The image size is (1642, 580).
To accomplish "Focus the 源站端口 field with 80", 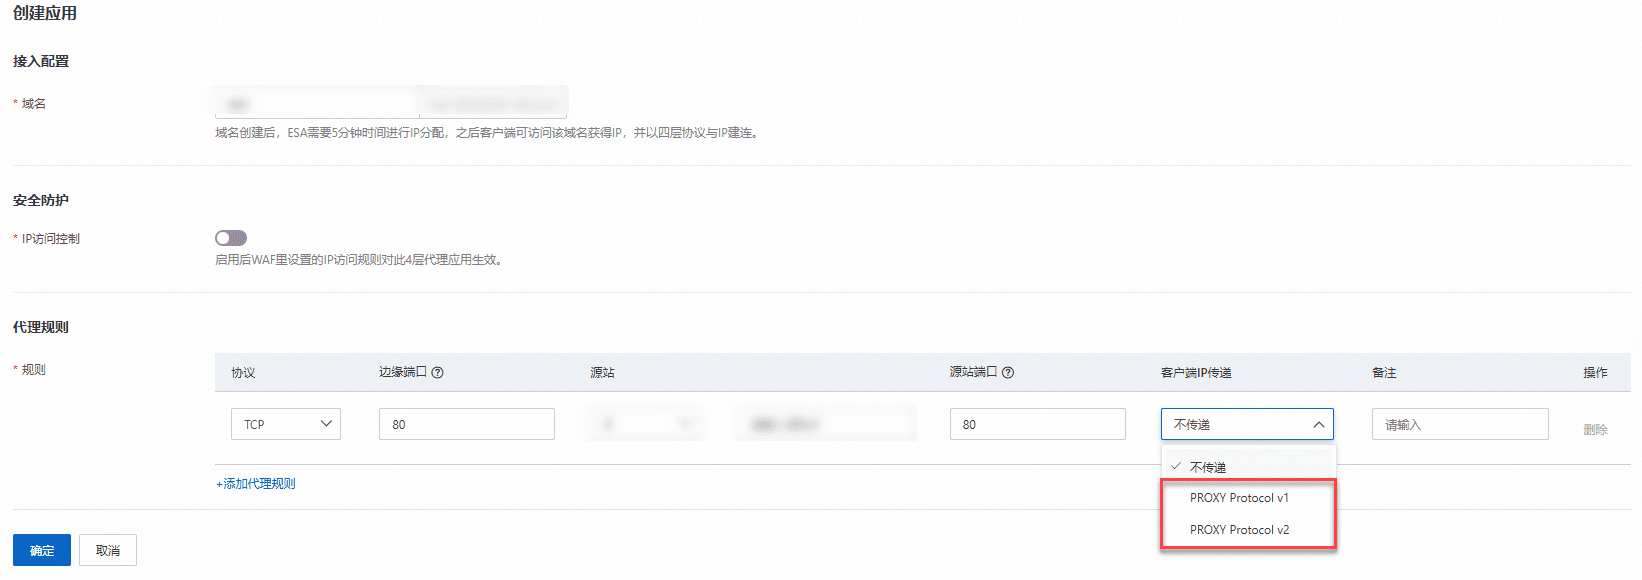I will (x=1038, y=424).
